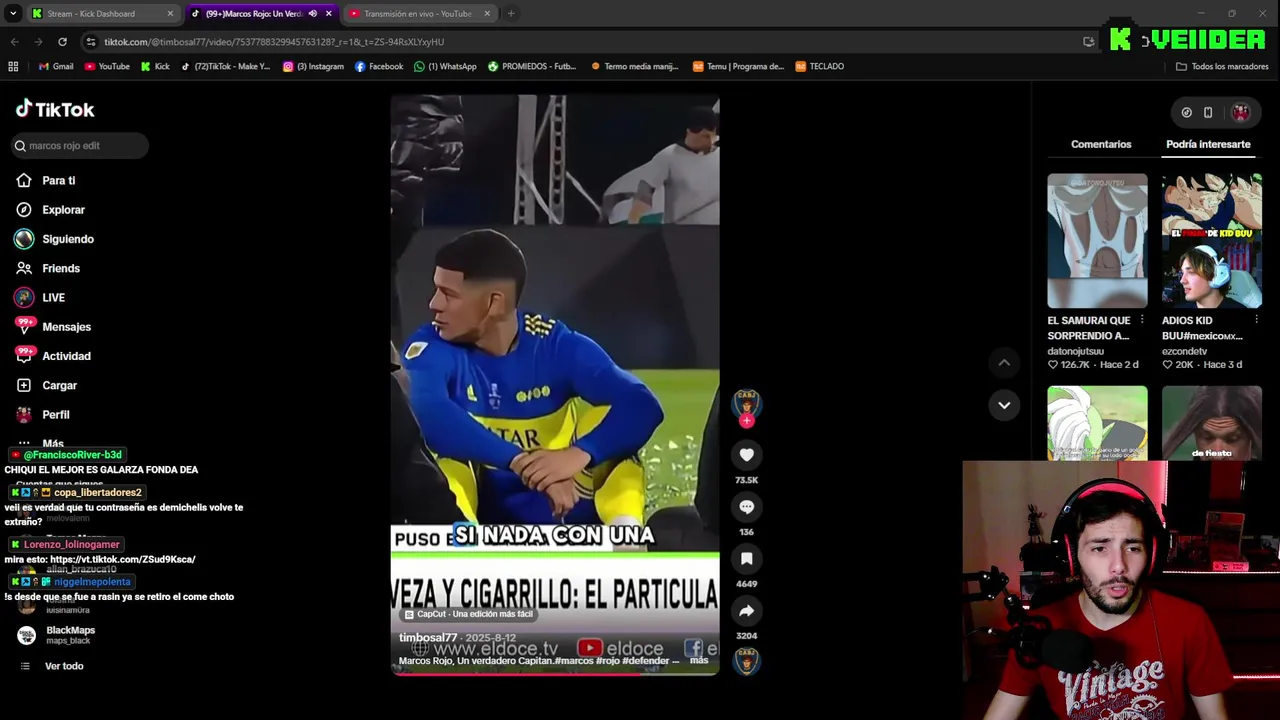Open 'ADIOS KID BUU' video thumbnail

1212,241
